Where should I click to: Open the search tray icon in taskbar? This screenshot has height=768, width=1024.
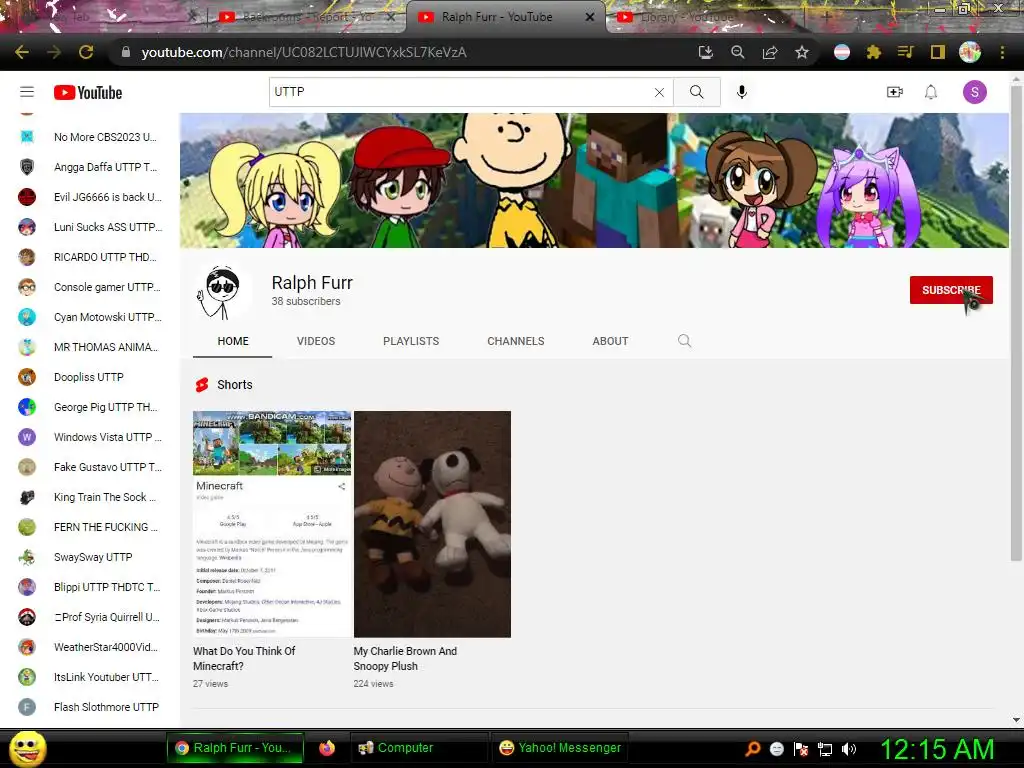(x=753, y=749)
